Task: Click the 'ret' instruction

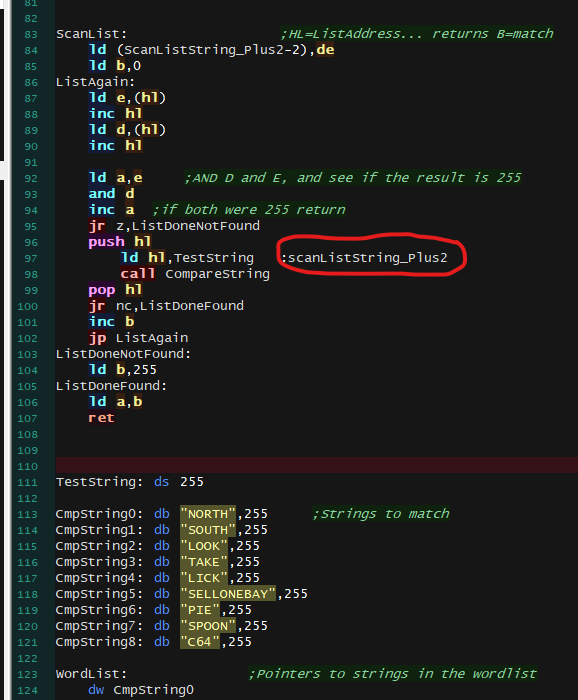Action: tap(101, 418)
